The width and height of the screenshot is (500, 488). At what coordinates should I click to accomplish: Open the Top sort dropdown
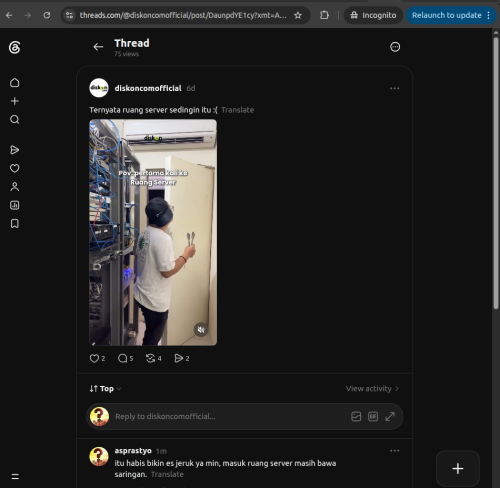[x=105, y=389]
